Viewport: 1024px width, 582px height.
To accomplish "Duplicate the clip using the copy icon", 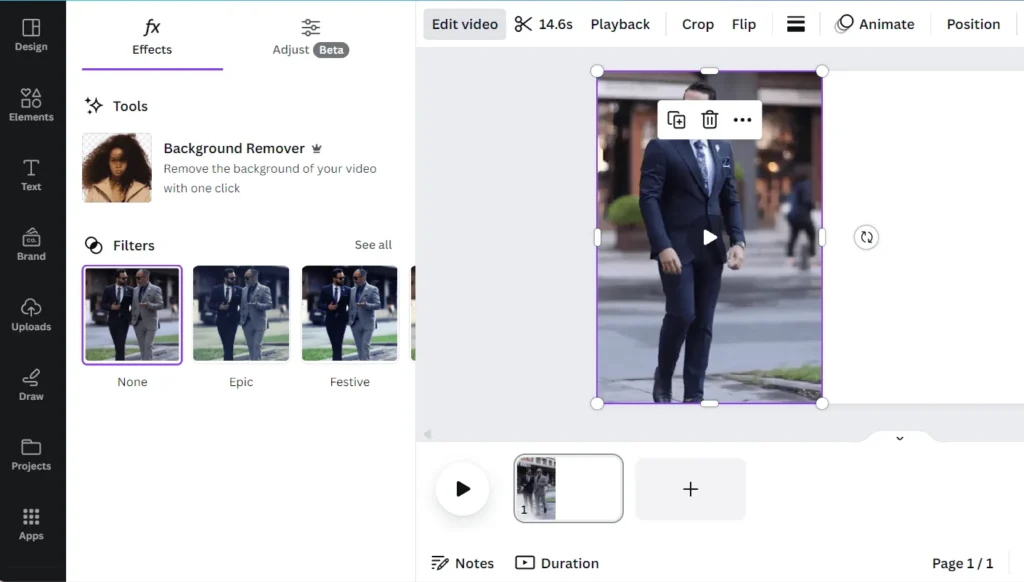I will (676, 118).
